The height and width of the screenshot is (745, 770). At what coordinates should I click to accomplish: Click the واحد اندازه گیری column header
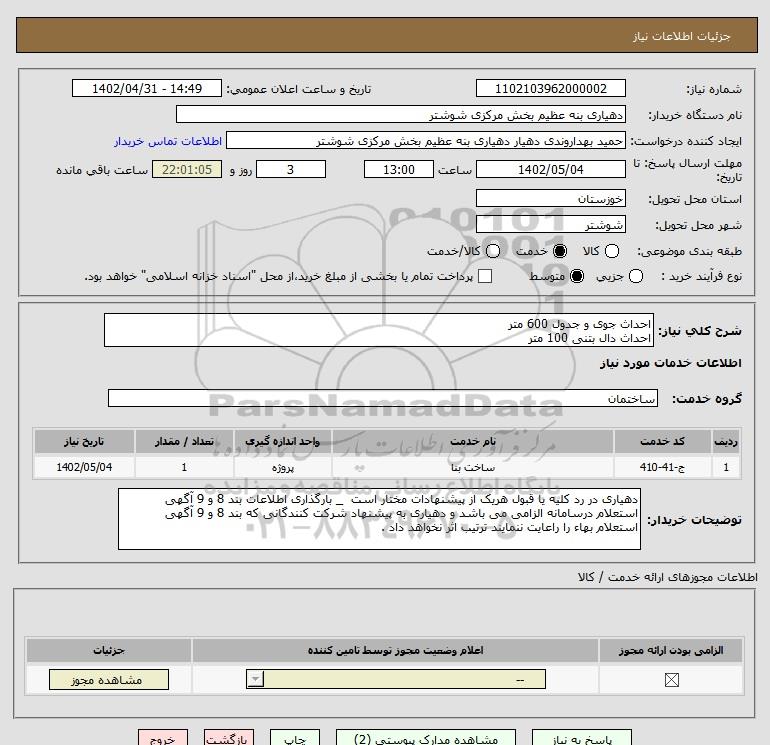pos(283,441)
